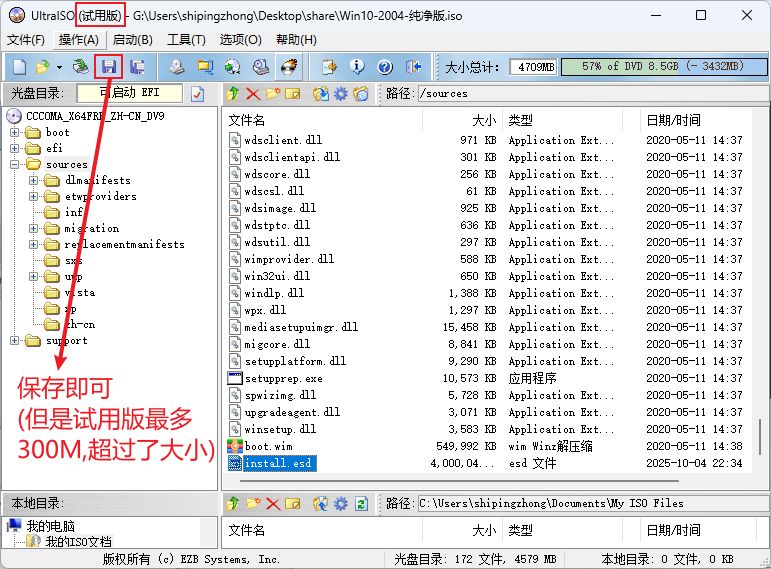Open the dropdown arrow beside Open file icon

pyautogui.click(x=59, y=67)
